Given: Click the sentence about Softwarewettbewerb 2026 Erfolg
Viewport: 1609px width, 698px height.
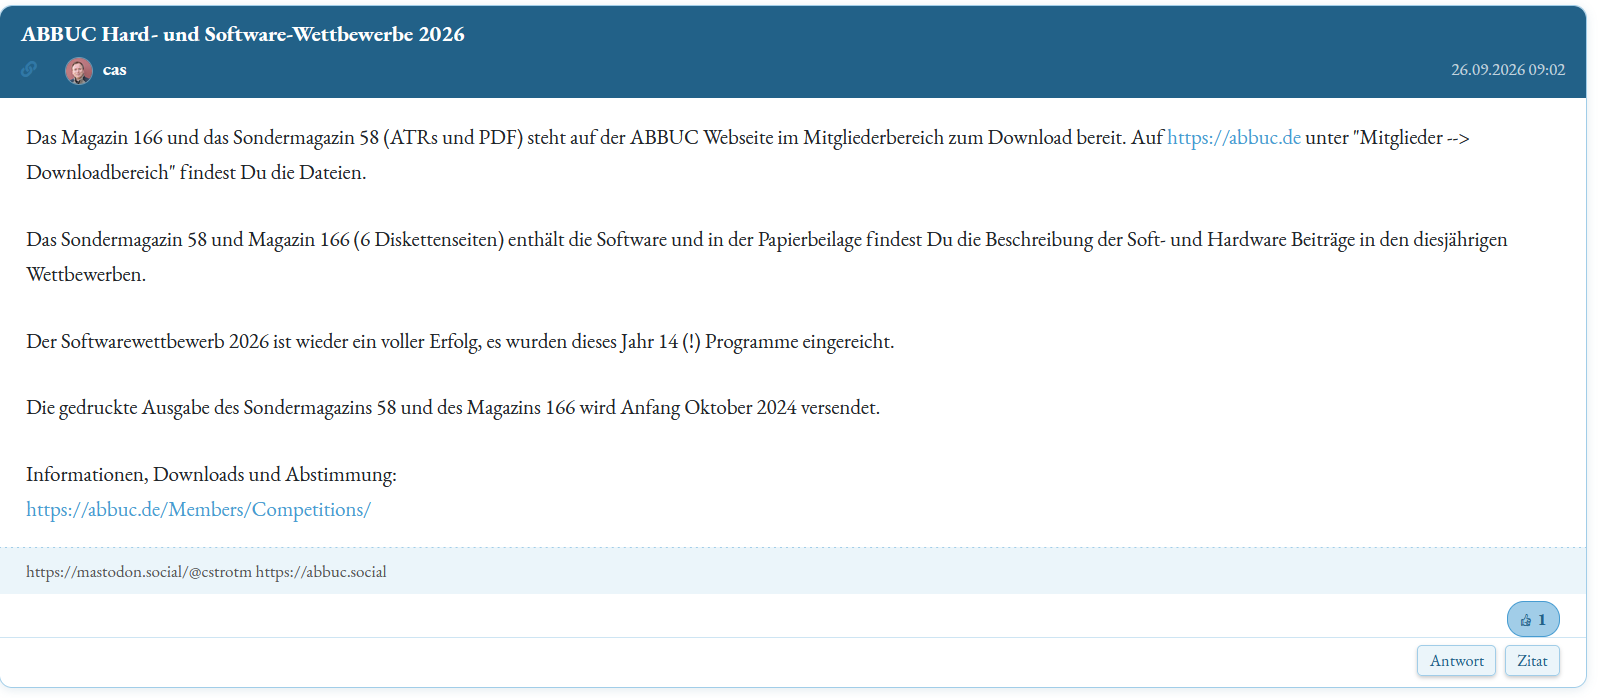Looking at the screenshot, I should pyautogui.click(x=460, y=342).
